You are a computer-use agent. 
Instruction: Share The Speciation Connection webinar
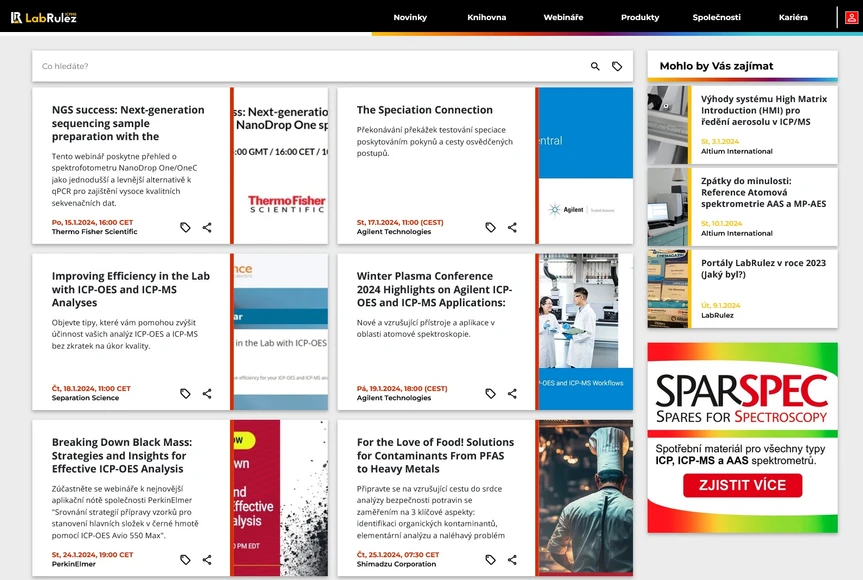click(512, 227)
